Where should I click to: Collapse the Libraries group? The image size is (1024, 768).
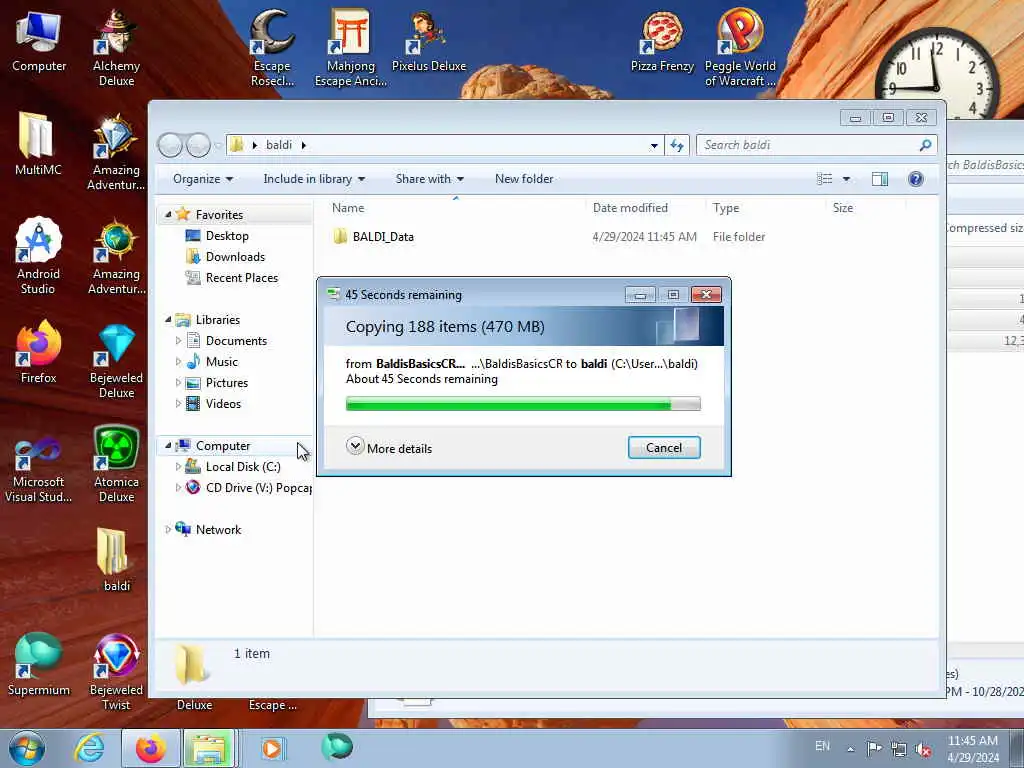click(168, 319)
